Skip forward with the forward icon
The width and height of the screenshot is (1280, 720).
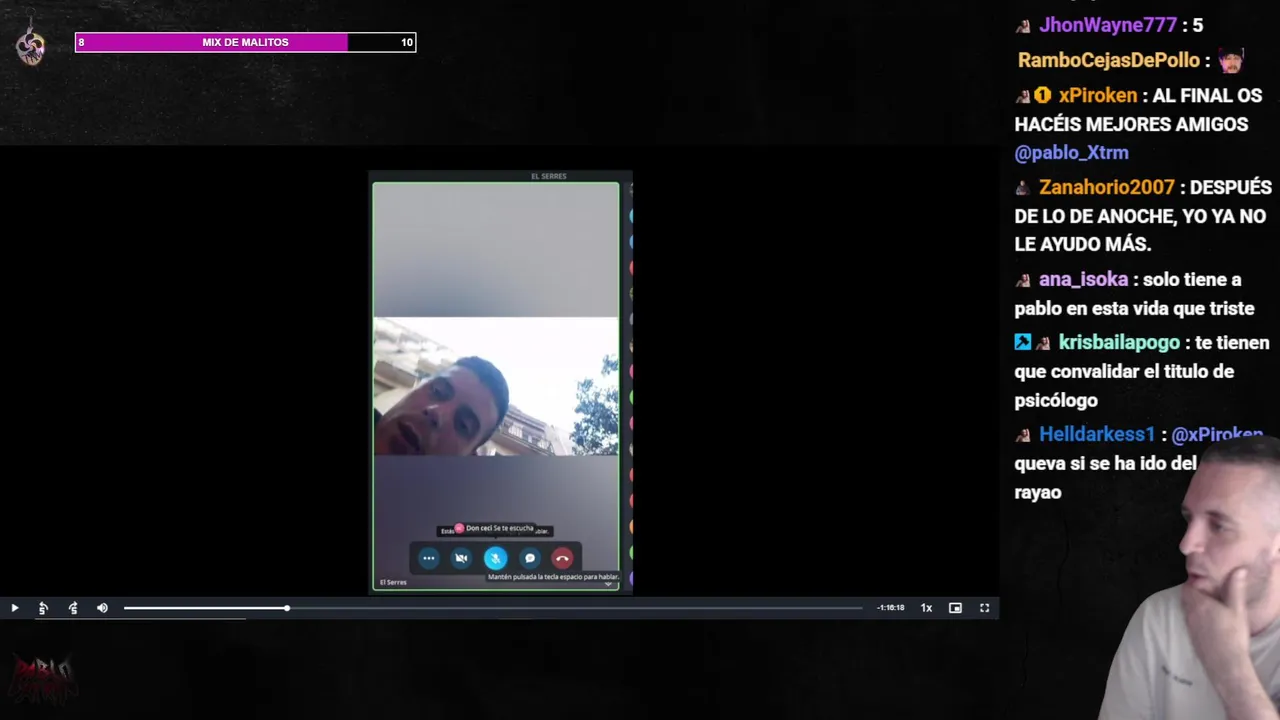[x=73, y=608]
